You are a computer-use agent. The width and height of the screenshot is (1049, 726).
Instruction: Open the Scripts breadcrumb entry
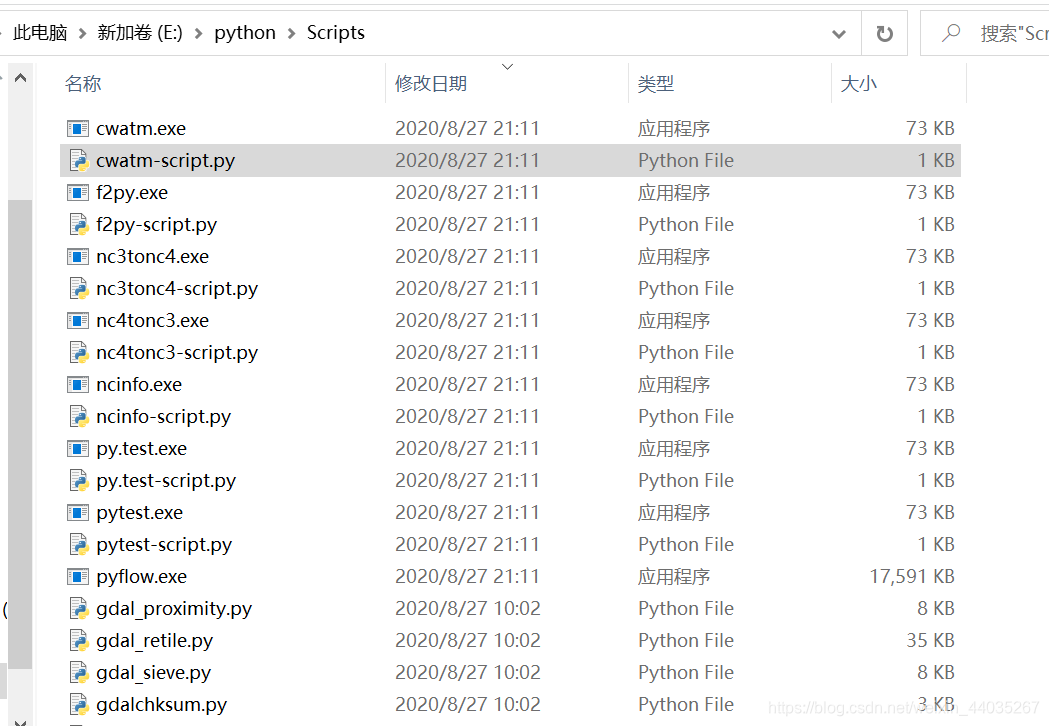pos(335,33)
